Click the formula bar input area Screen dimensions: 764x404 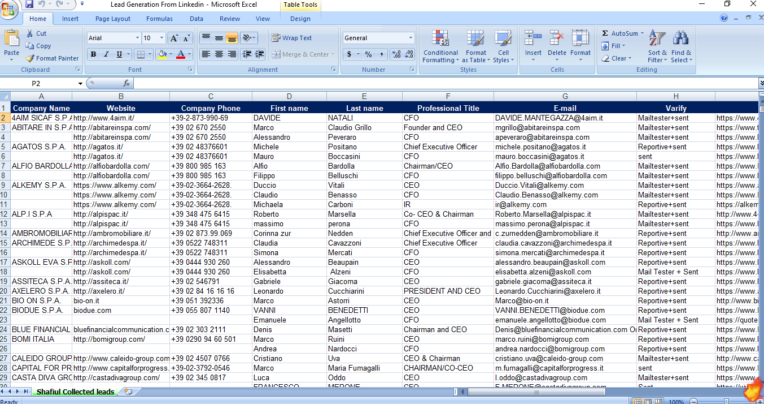point(445,83)
